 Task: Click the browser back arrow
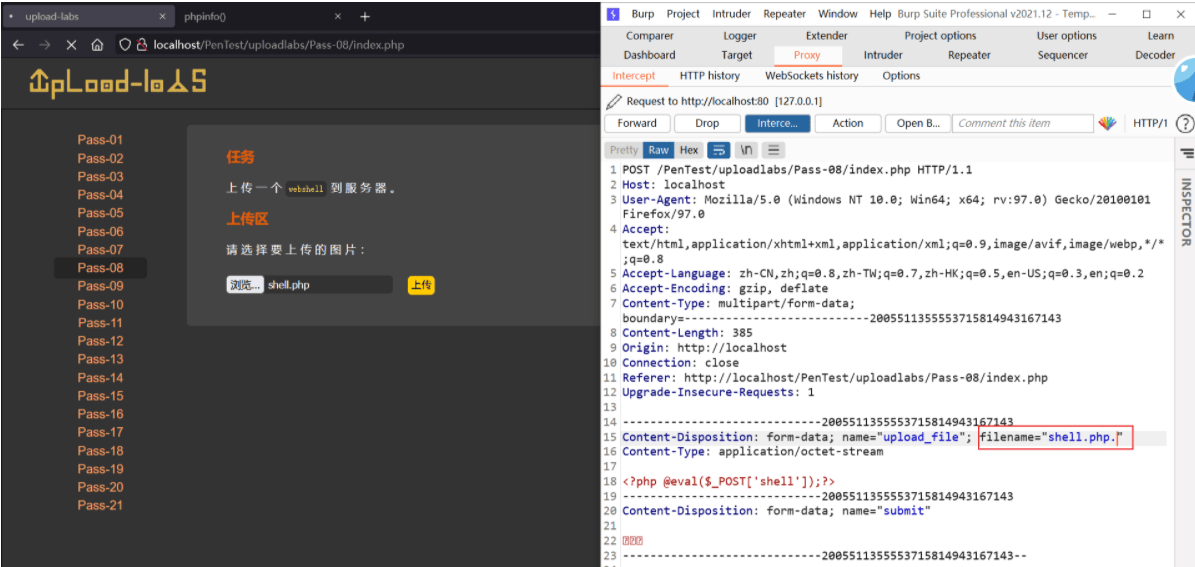18,45
